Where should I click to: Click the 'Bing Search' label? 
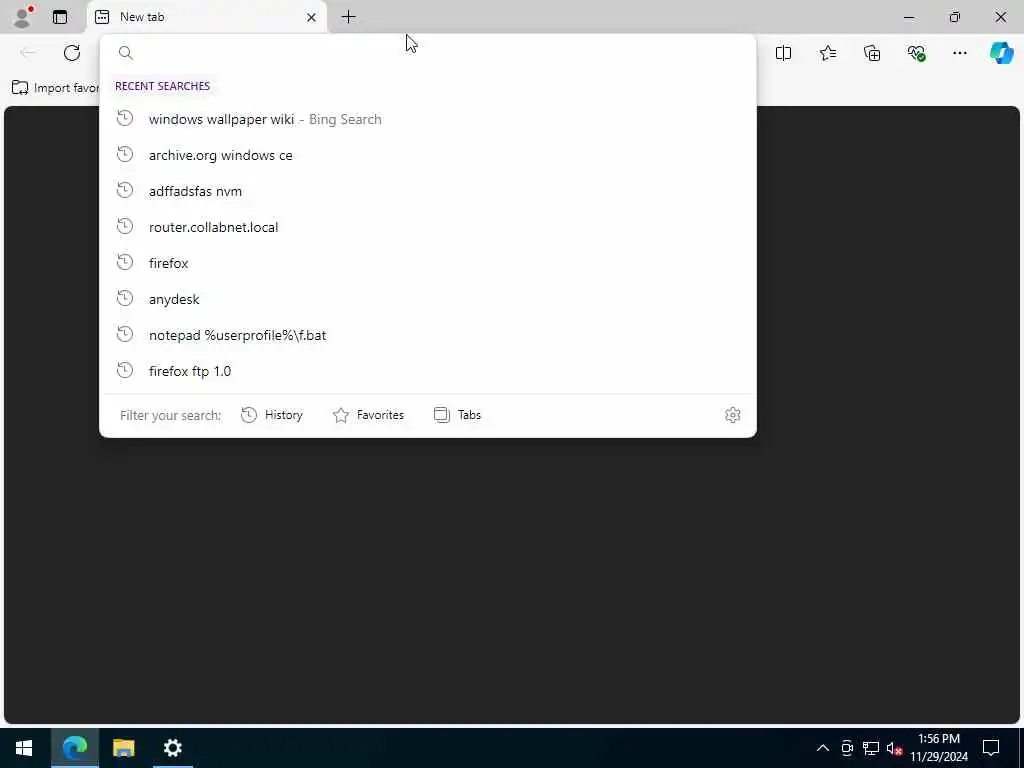pos(345,119)
